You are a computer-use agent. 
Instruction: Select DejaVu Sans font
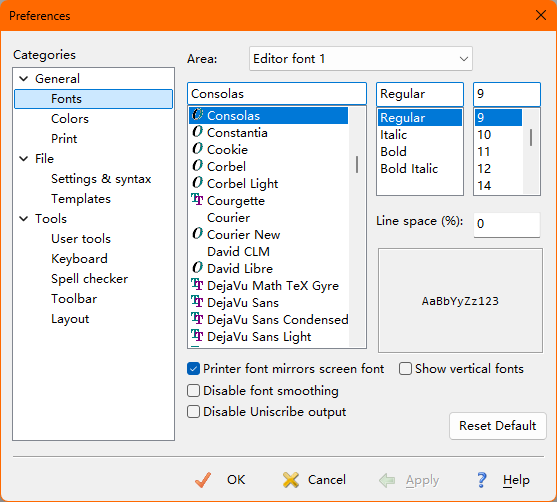(269, 302)
